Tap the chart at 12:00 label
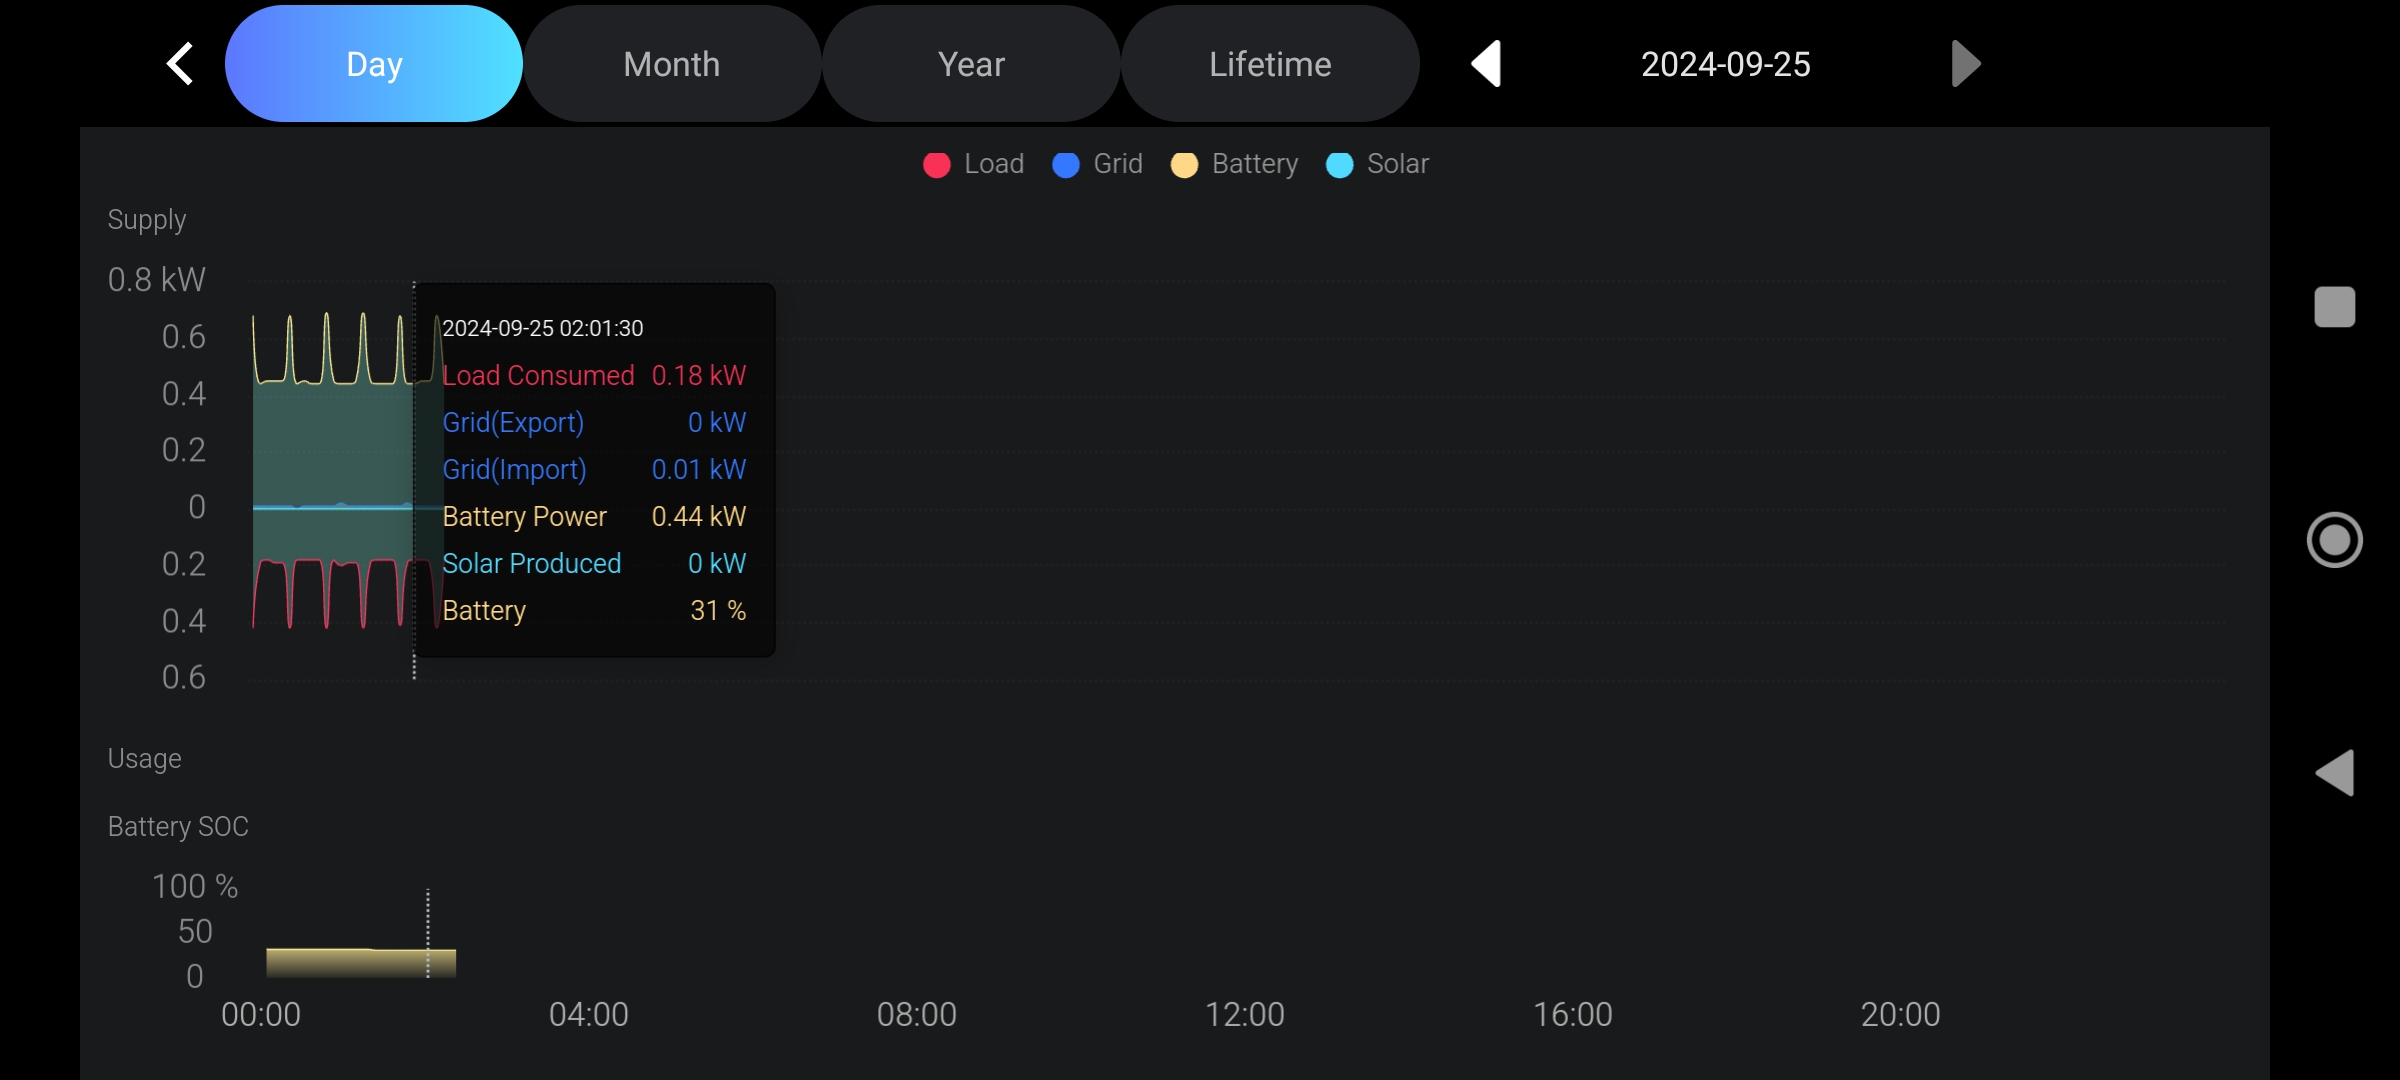Image resolution: width=2400 pixels, height=1080 pixels. coord(1244,1014)
